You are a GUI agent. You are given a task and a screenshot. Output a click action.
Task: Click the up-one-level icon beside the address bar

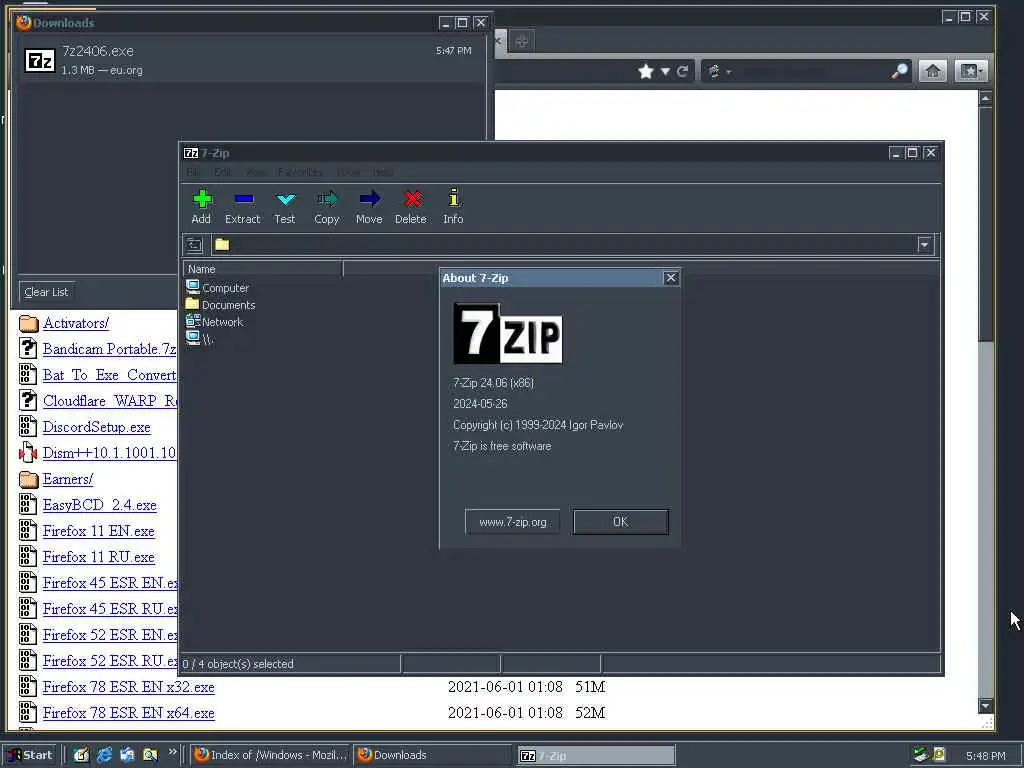tap(194, 245)
